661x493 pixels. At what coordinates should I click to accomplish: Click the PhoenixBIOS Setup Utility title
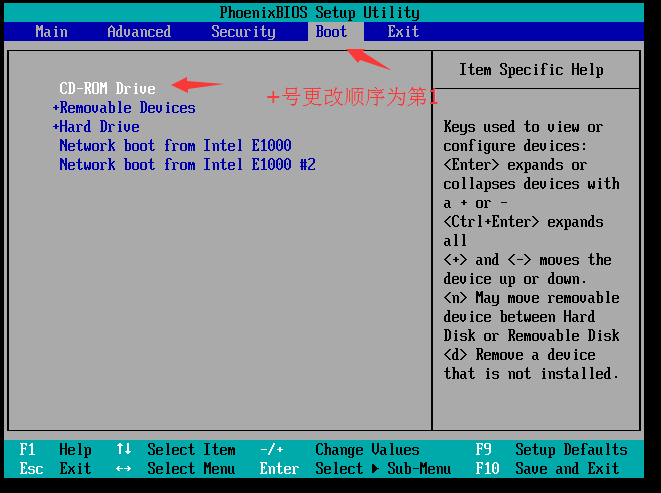coord(320,13)
